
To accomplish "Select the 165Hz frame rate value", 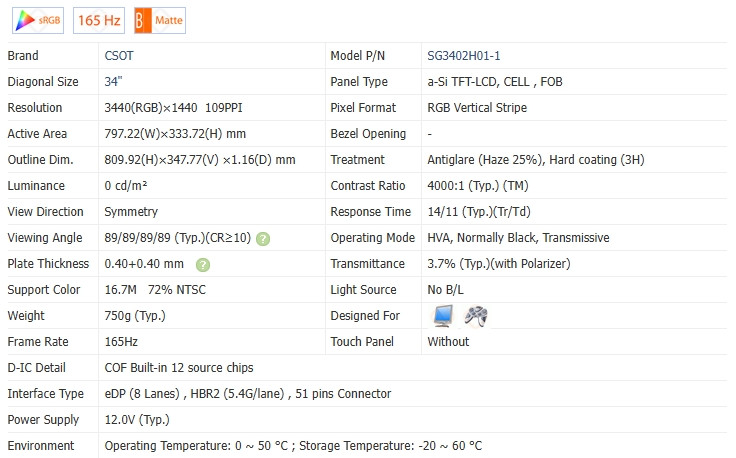I will (121, 342).
